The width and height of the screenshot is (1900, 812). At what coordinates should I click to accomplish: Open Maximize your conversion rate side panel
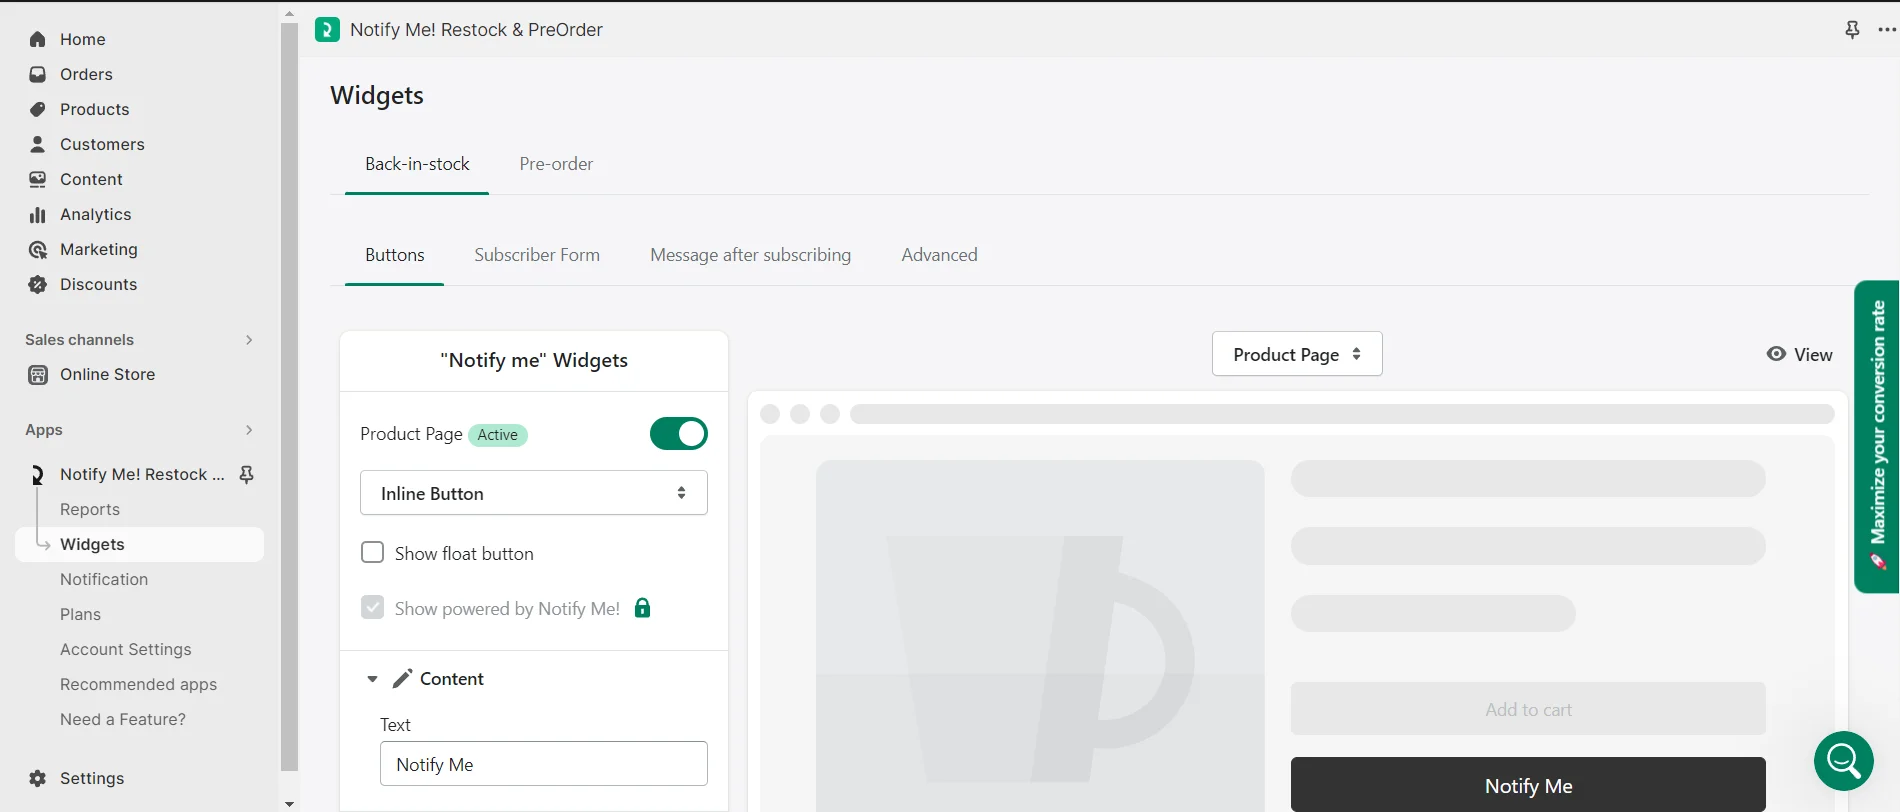1877,436
